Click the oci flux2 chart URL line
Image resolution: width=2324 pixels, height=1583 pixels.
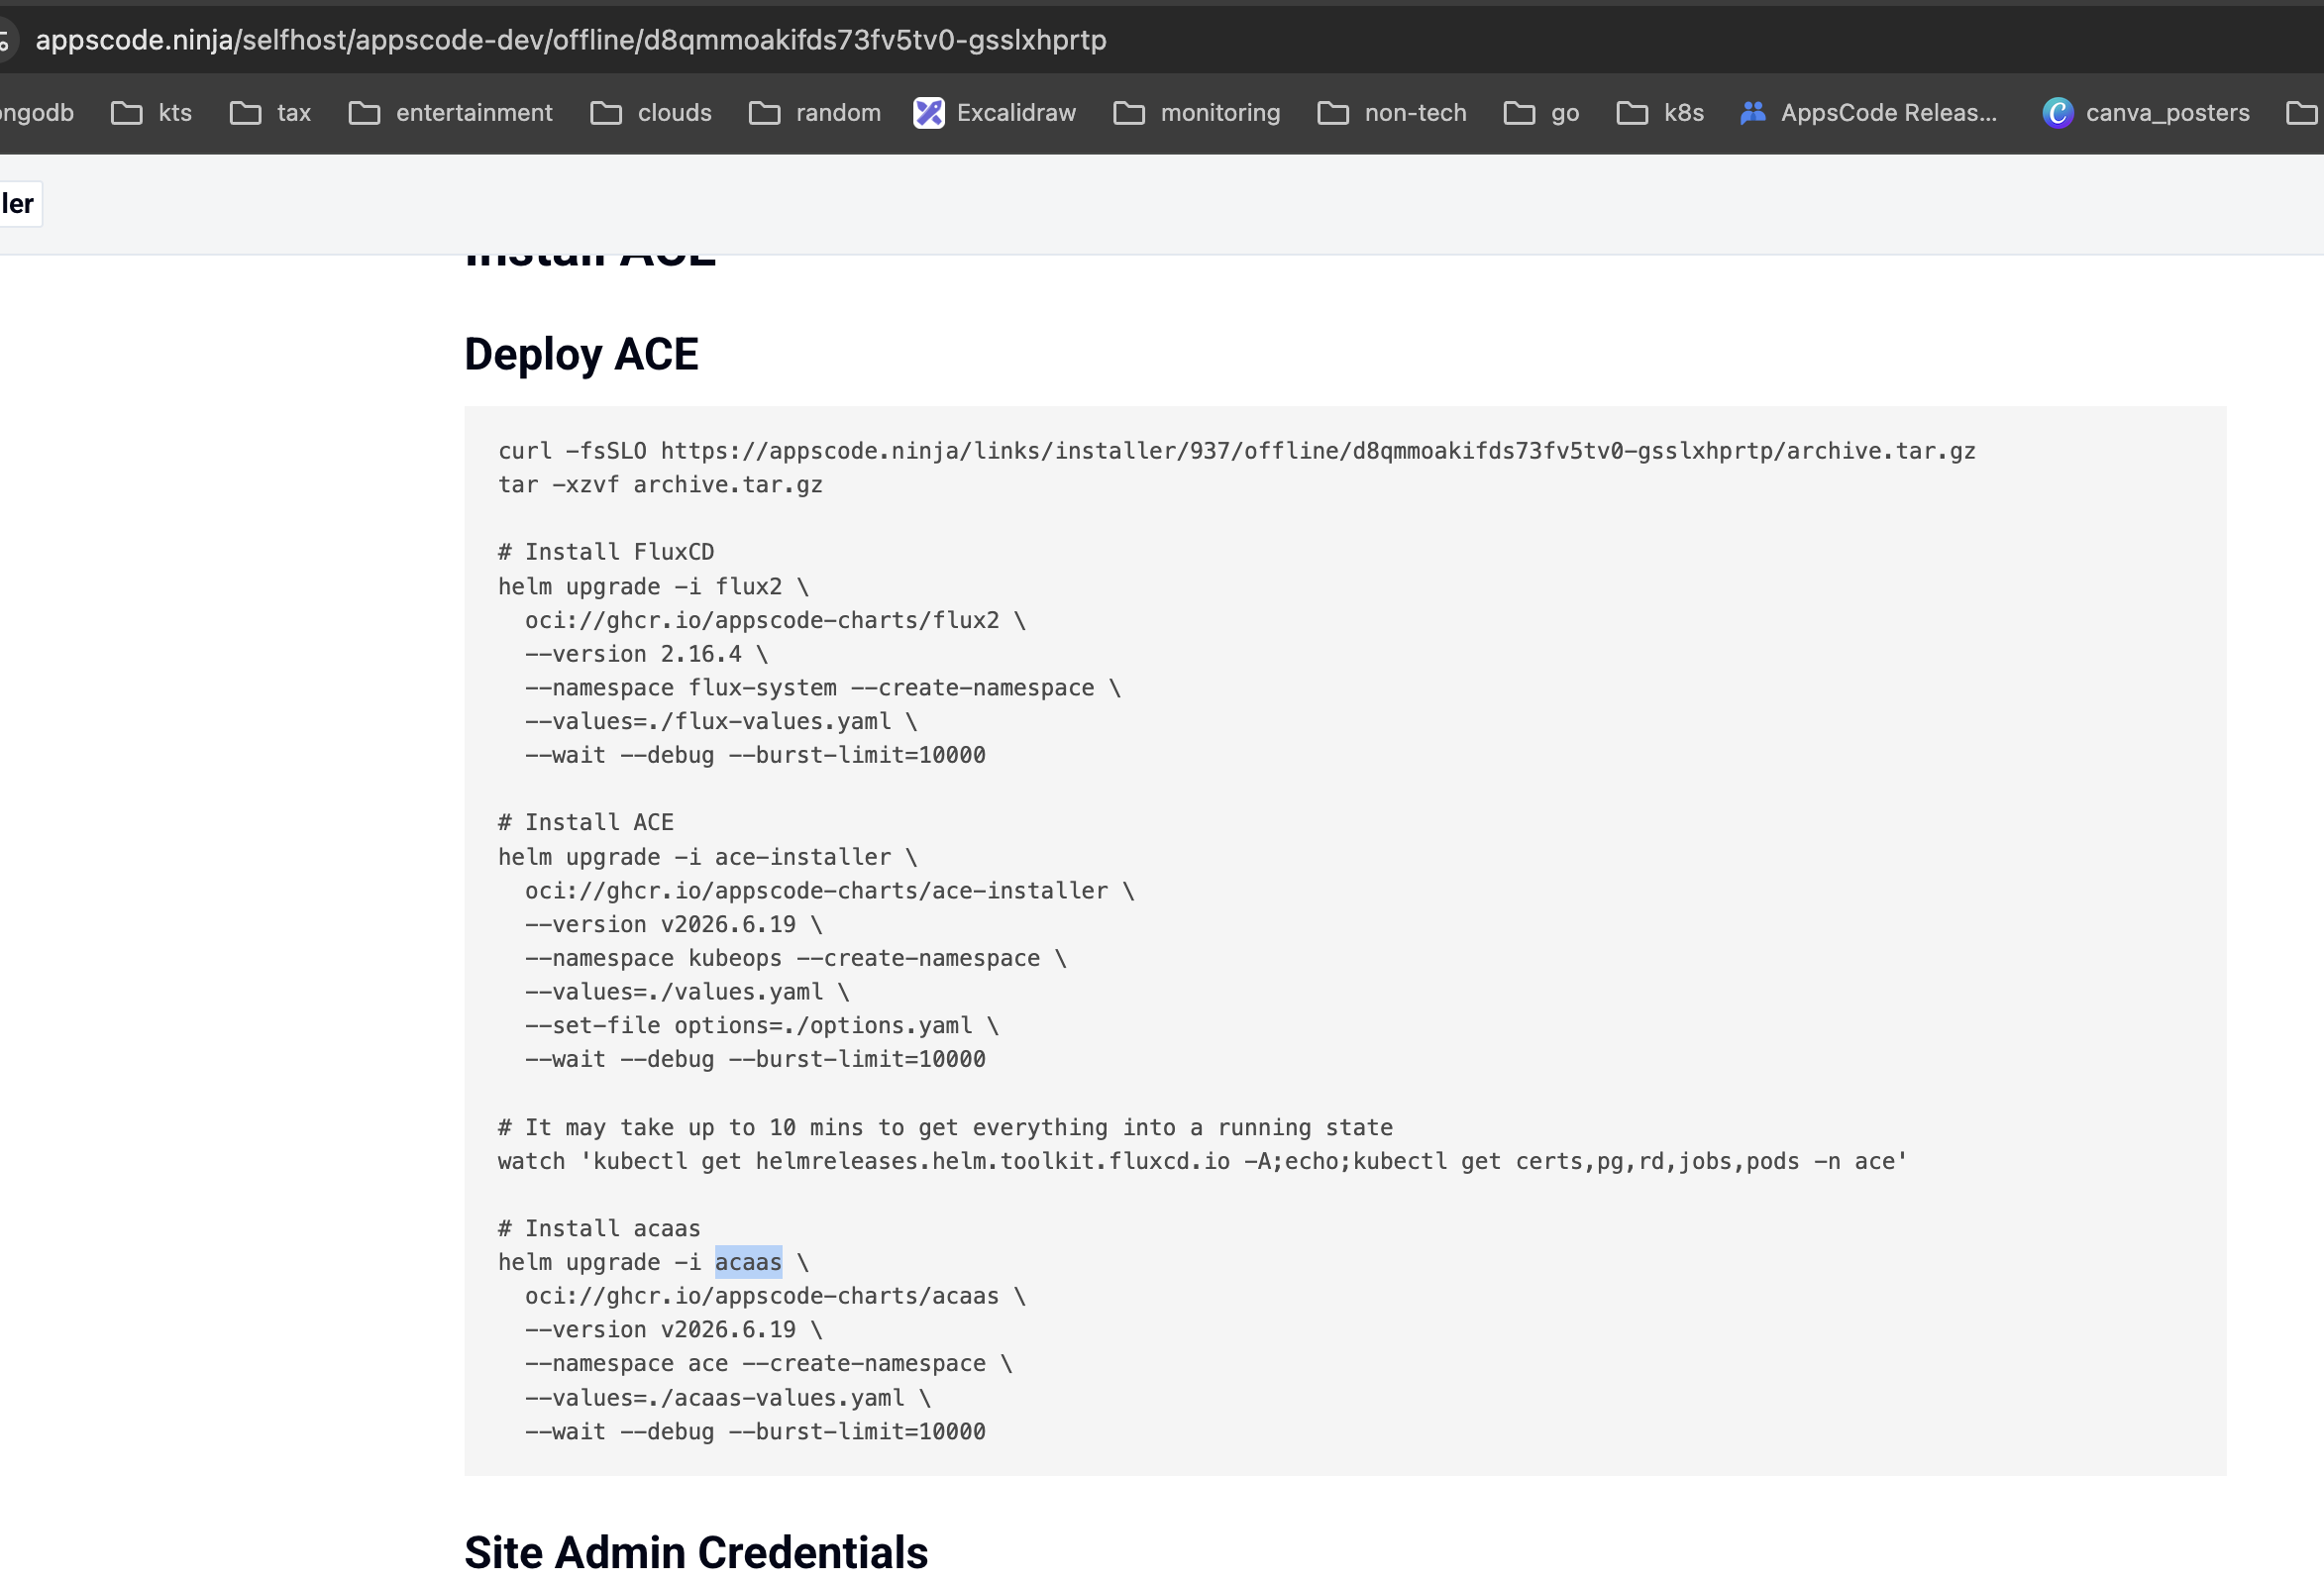775,620
